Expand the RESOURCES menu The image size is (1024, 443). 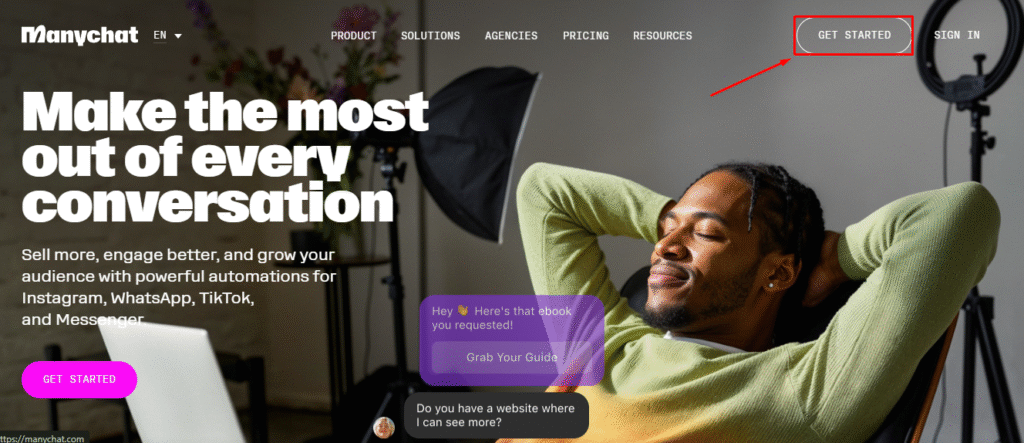pos(662,35)
